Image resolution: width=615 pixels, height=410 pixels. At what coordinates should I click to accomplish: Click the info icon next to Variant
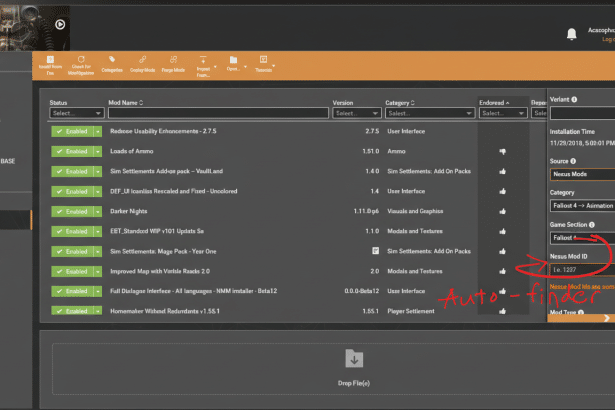[574, 100]
